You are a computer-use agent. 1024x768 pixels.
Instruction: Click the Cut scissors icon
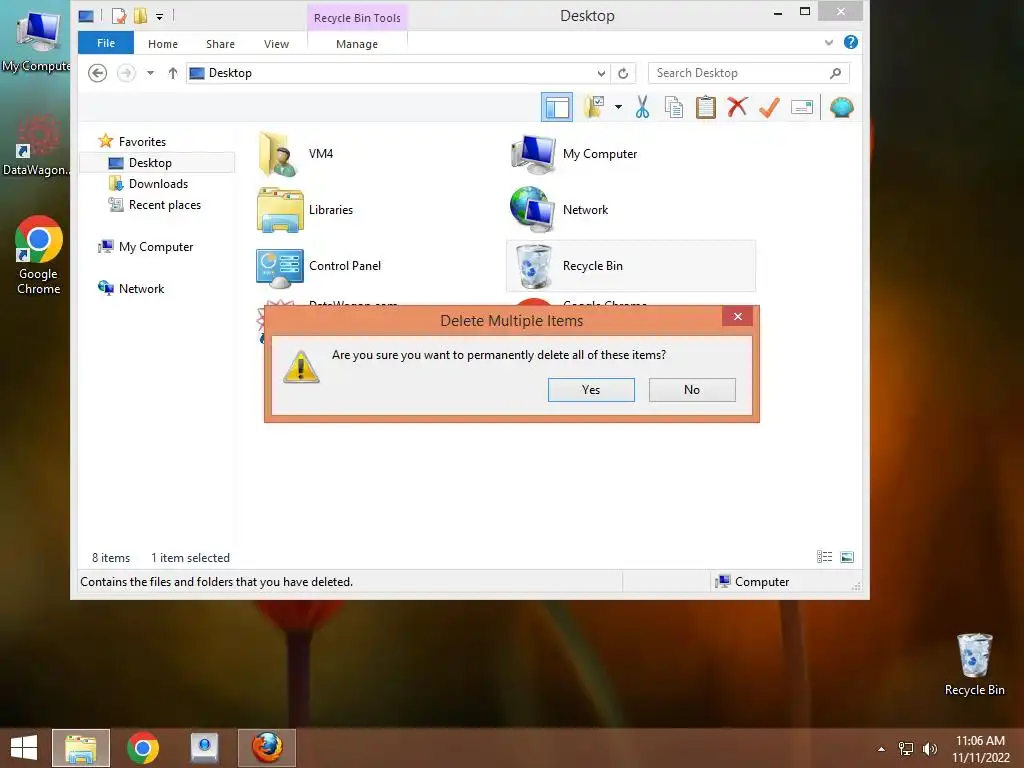click(x=642, y=107)
